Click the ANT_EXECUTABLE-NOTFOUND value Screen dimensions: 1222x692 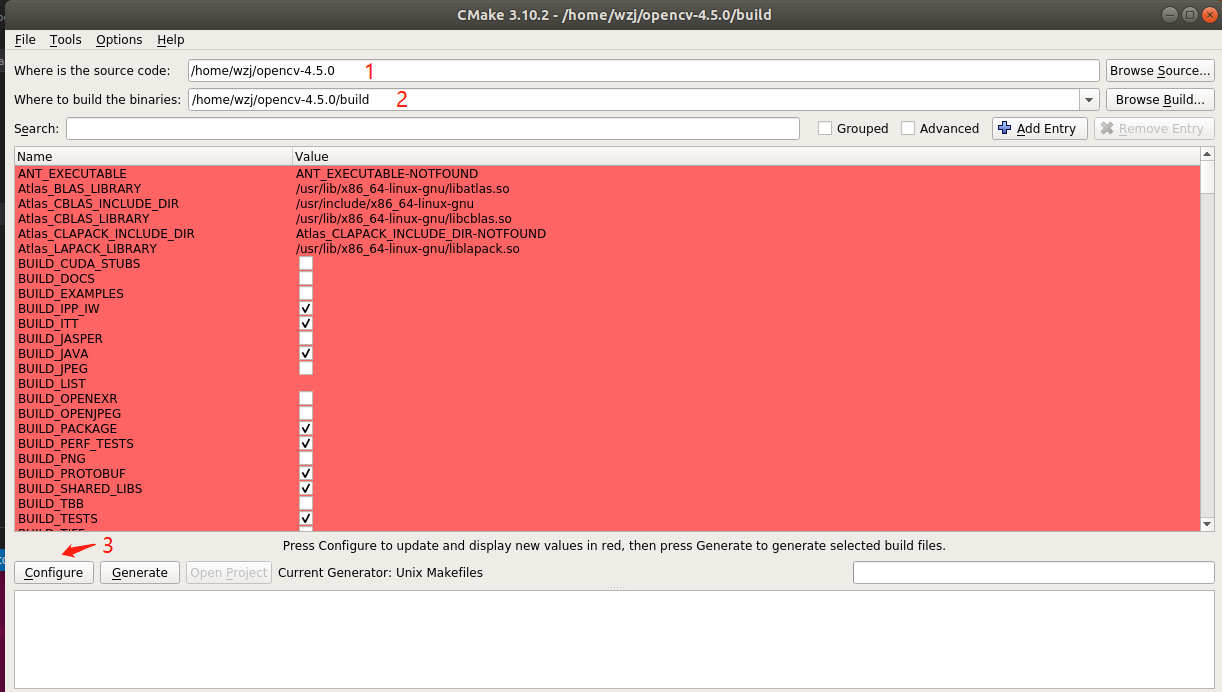[387, 174]
